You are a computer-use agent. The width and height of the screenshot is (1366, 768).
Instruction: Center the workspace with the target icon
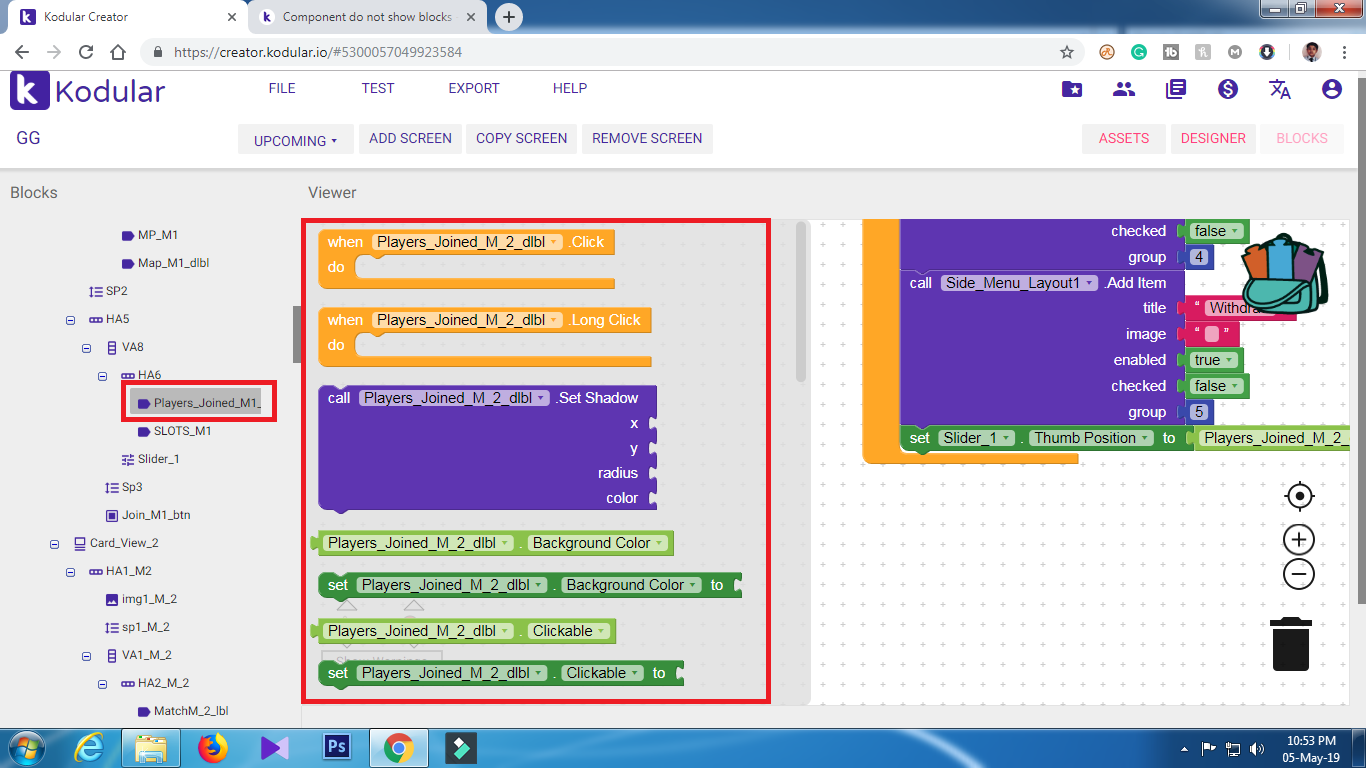1298,496
